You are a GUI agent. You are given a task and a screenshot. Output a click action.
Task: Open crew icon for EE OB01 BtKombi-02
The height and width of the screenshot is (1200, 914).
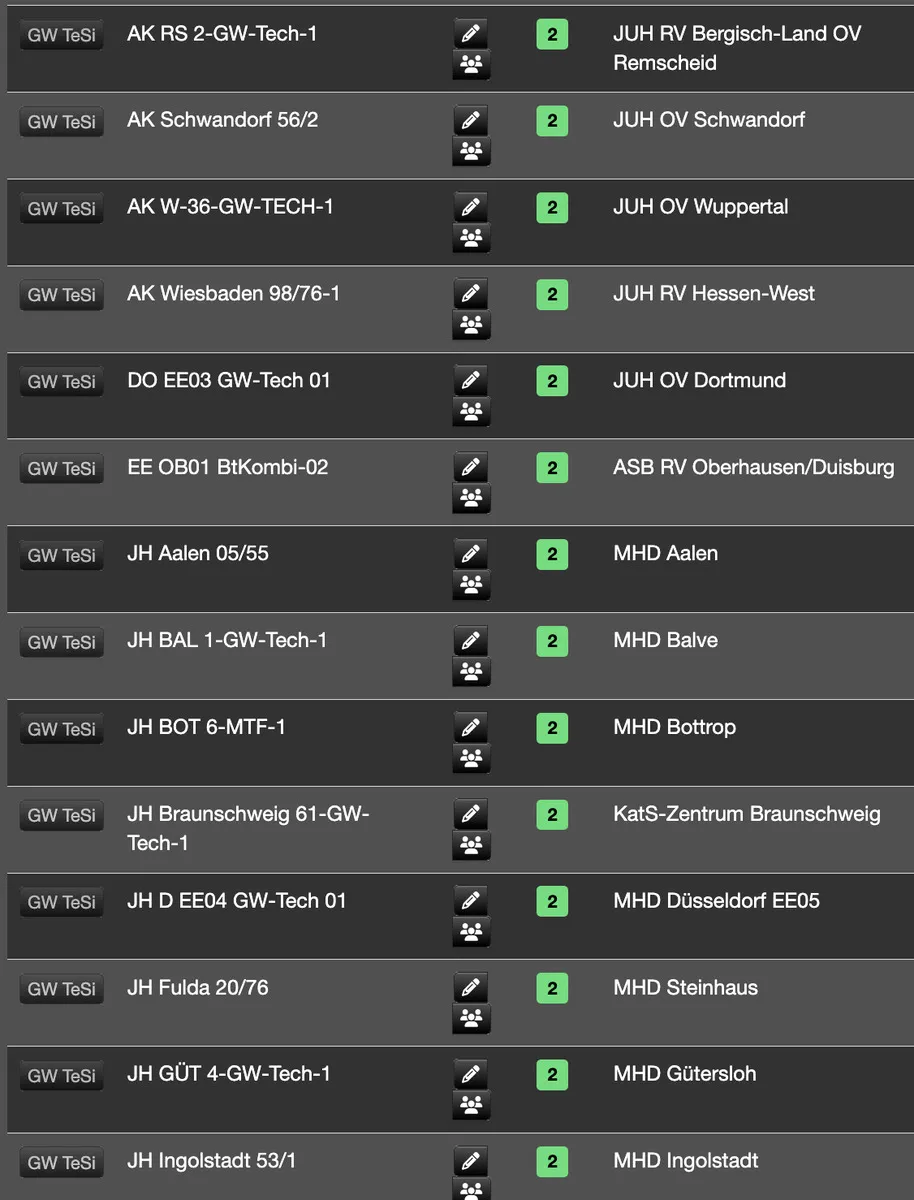click(471, 499)
